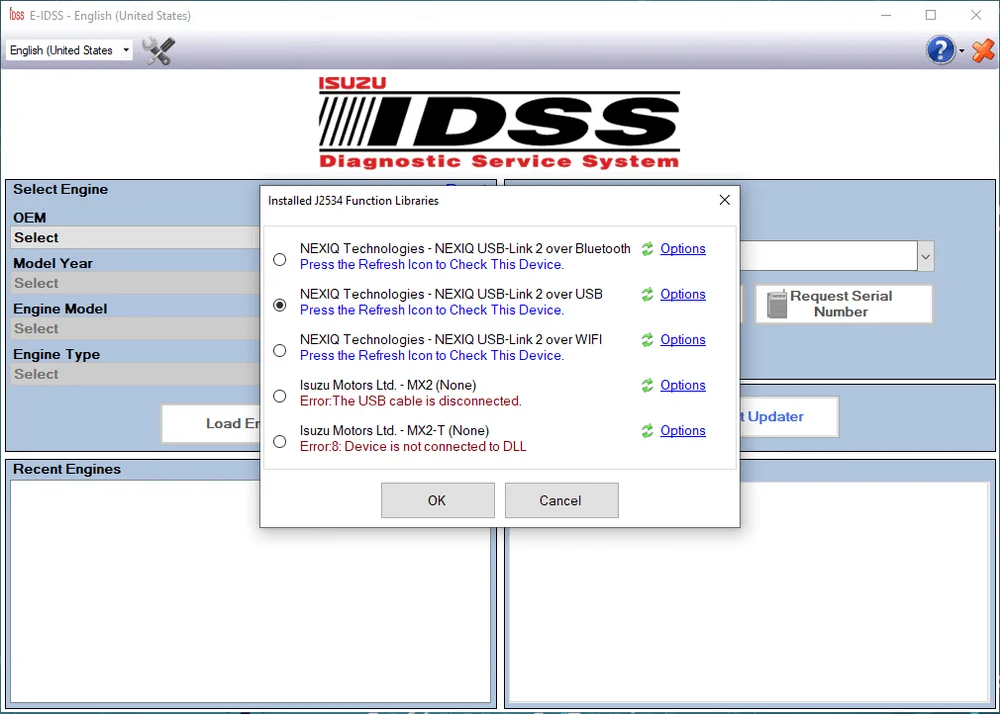Close the J2534 dialog with its X button
Image resolution: width=1000 pixels, height=714 pixels.
click(x=724, y=199)
